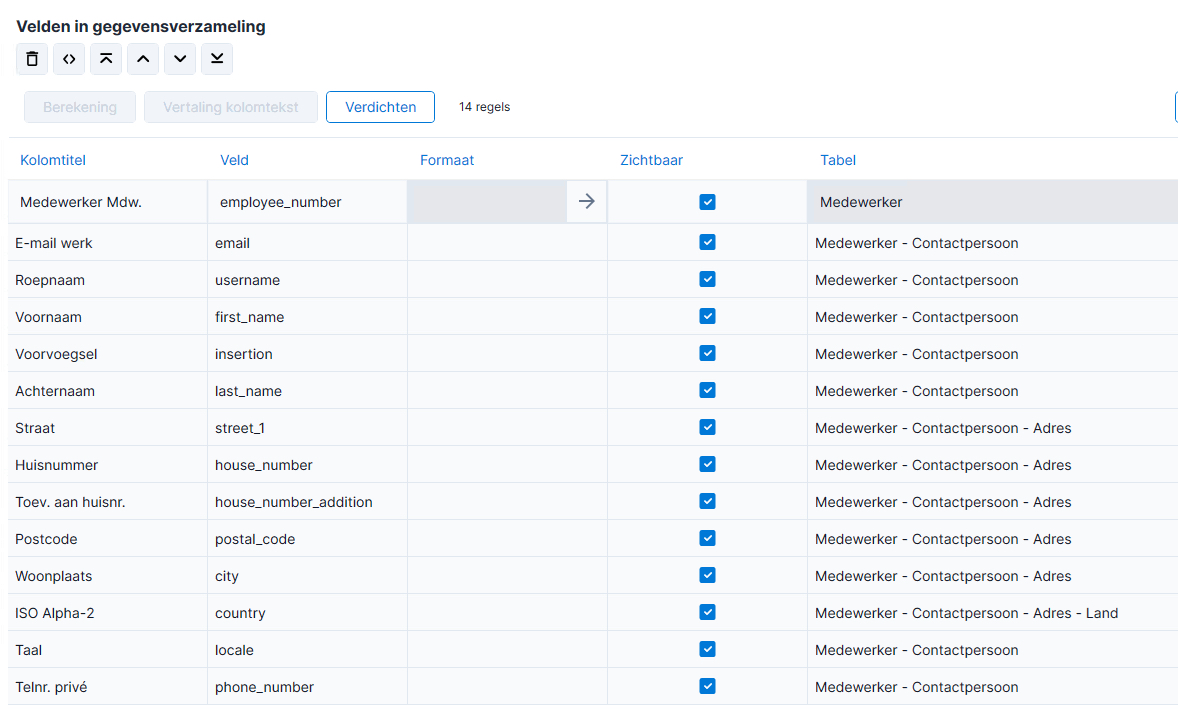
Task: Click the Vertaling kolomtekst button
Action: click(231, 107)
